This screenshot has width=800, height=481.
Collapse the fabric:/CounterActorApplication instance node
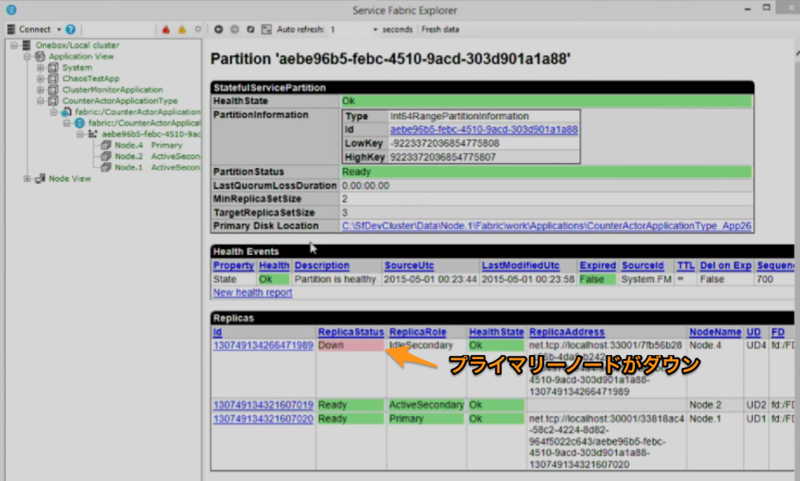point(54,112)
